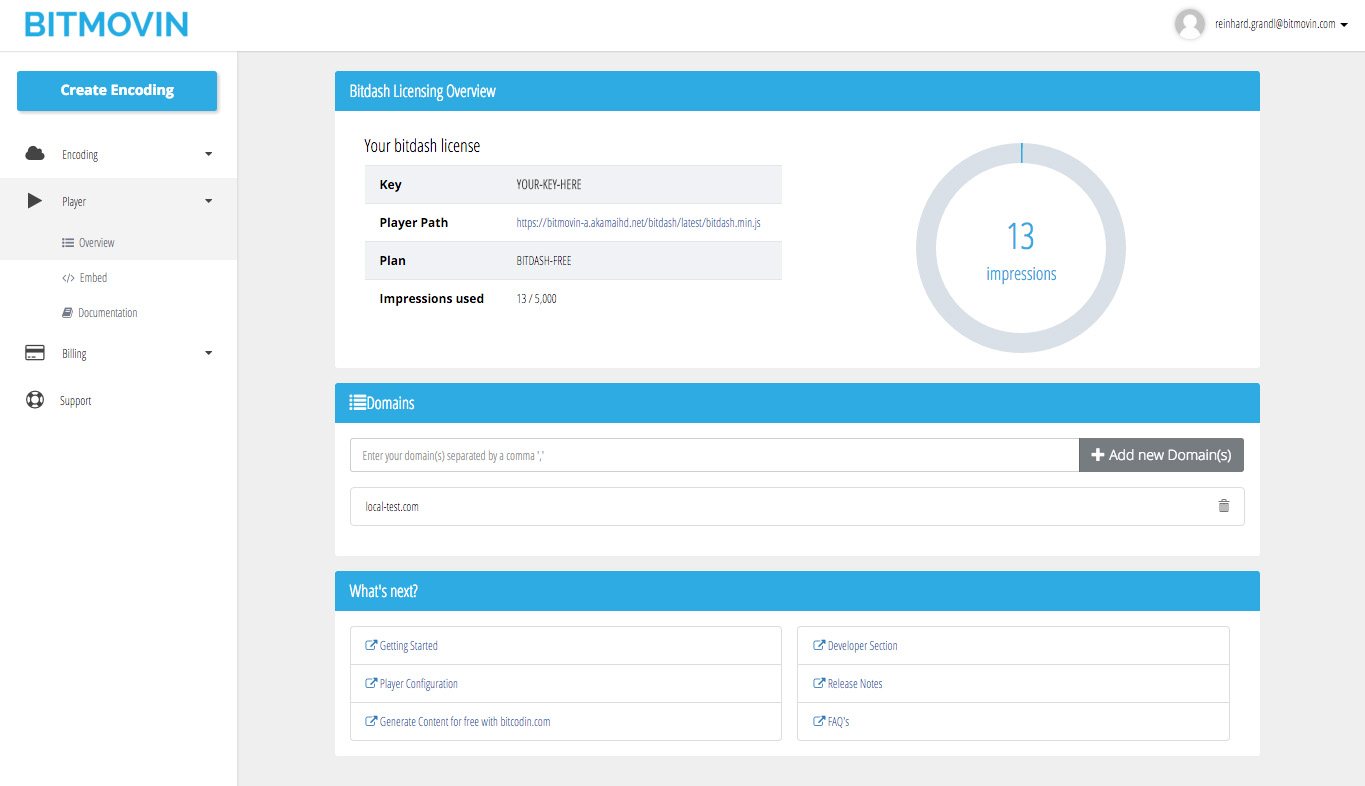The image size is (1365, 786).
Task: Open the FAQ's link
Action: (838, 722)
